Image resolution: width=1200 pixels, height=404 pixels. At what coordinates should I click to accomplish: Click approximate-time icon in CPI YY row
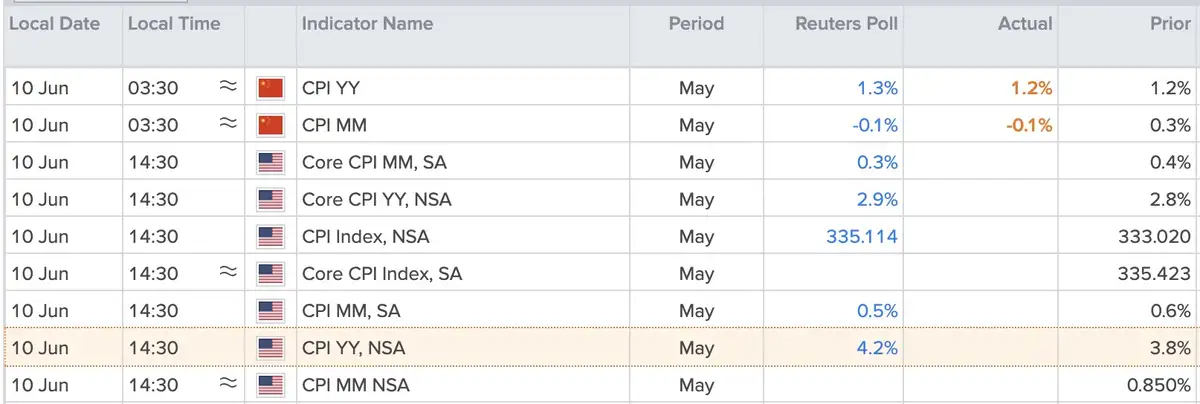point(229,87)
